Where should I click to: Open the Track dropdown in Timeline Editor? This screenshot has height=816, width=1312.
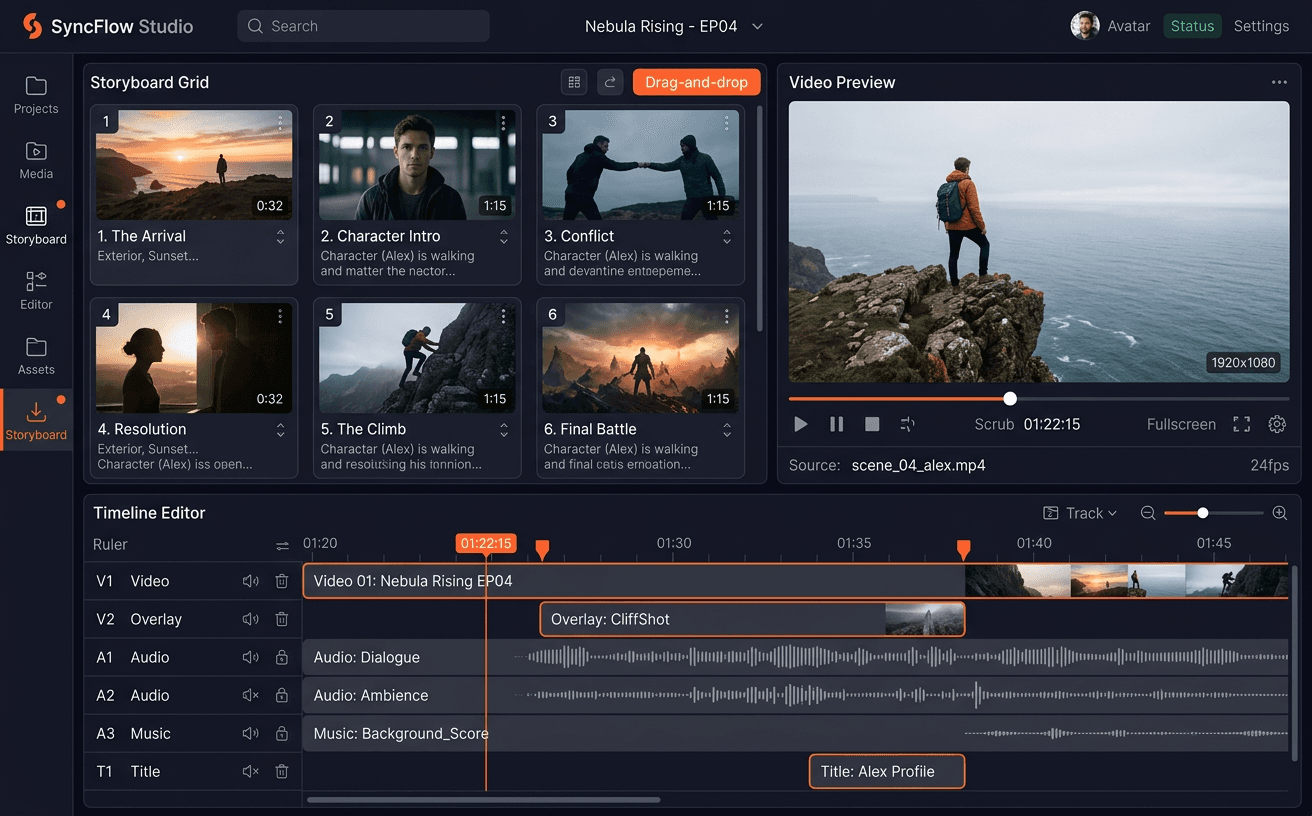(1080, 513)
